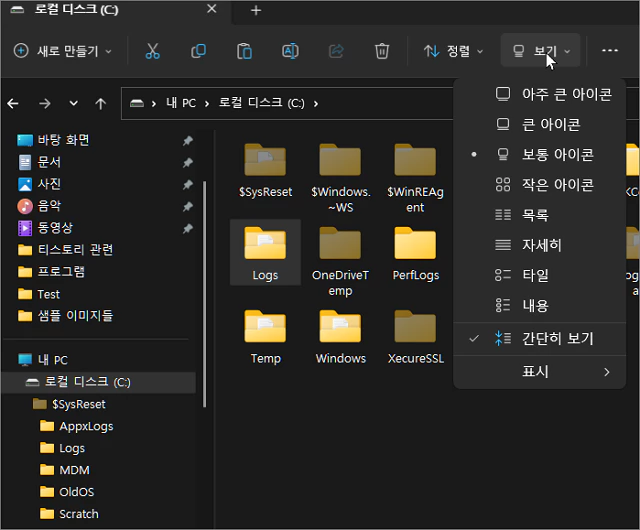
Task: Select the OneDriveTemp folder
Action: tap(340, 261)
